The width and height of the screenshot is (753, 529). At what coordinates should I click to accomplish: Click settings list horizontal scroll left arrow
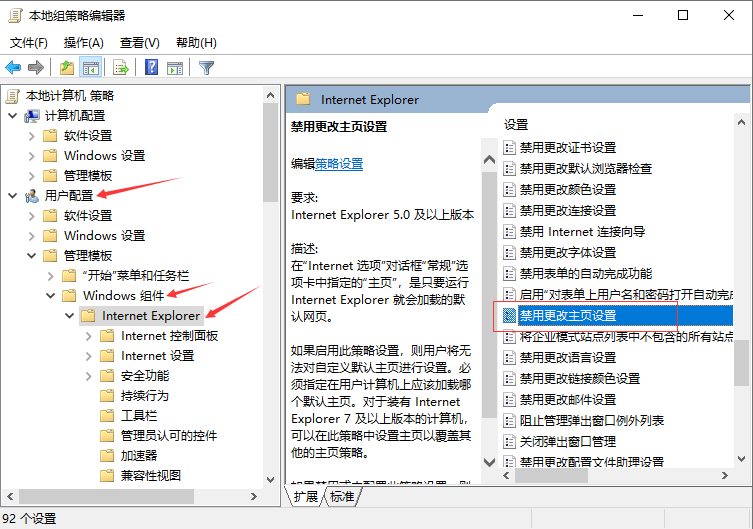(x=506, y=475)
